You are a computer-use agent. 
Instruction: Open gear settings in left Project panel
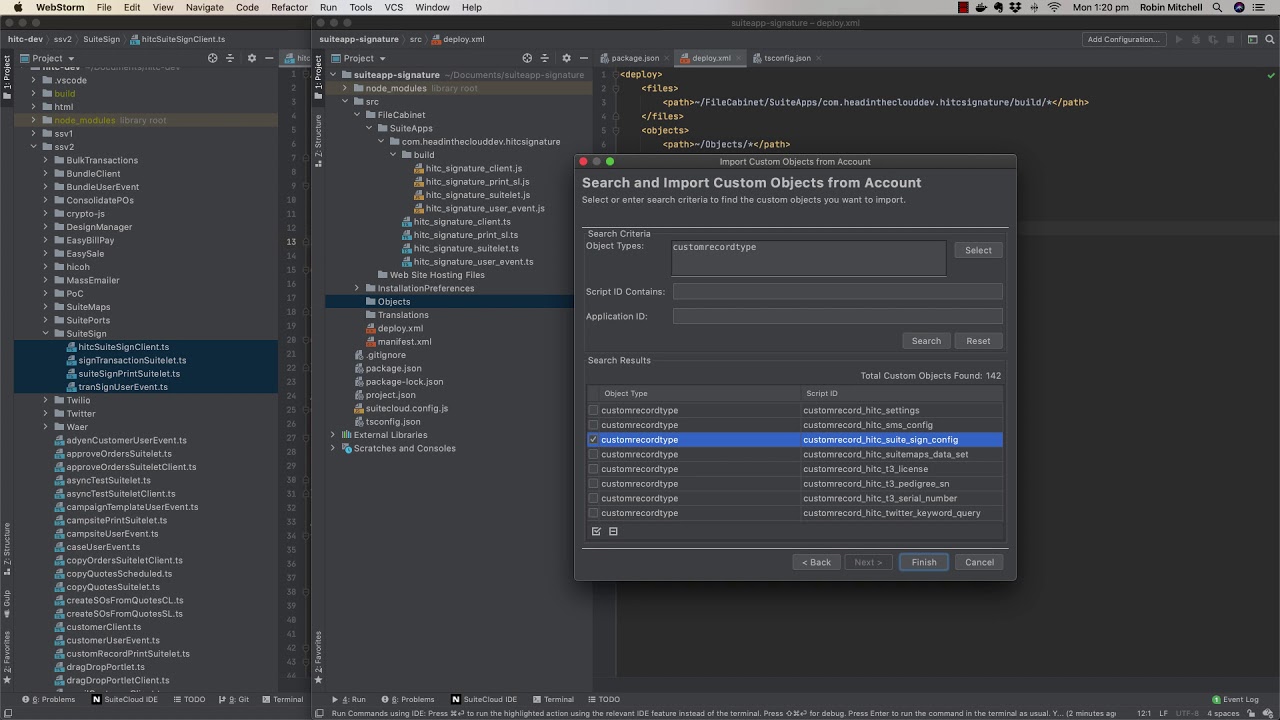coord(252,58)
